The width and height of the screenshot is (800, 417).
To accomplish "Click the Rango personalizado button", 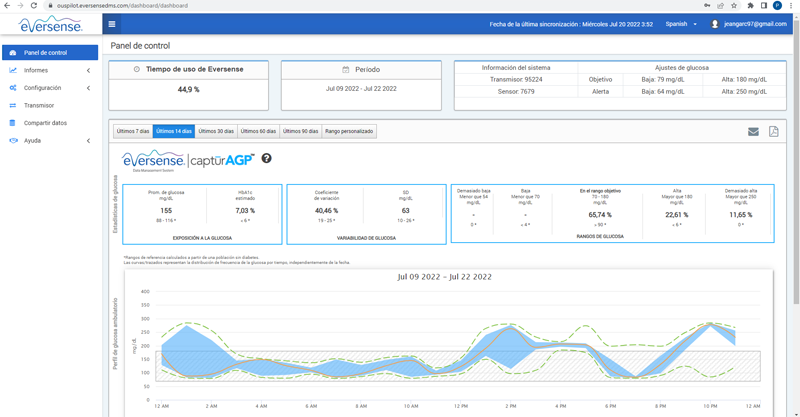I will click(x=349, y=131).
